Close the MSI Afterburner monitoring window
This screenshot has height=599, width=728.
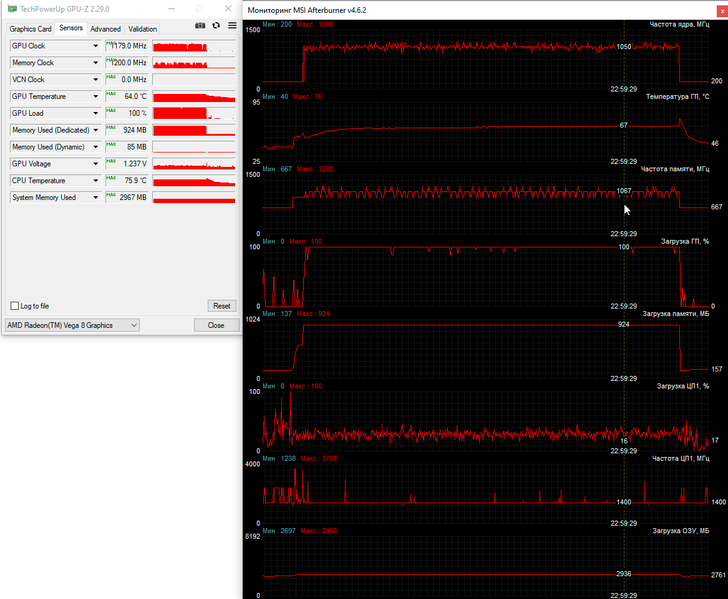tap(722, 10)
